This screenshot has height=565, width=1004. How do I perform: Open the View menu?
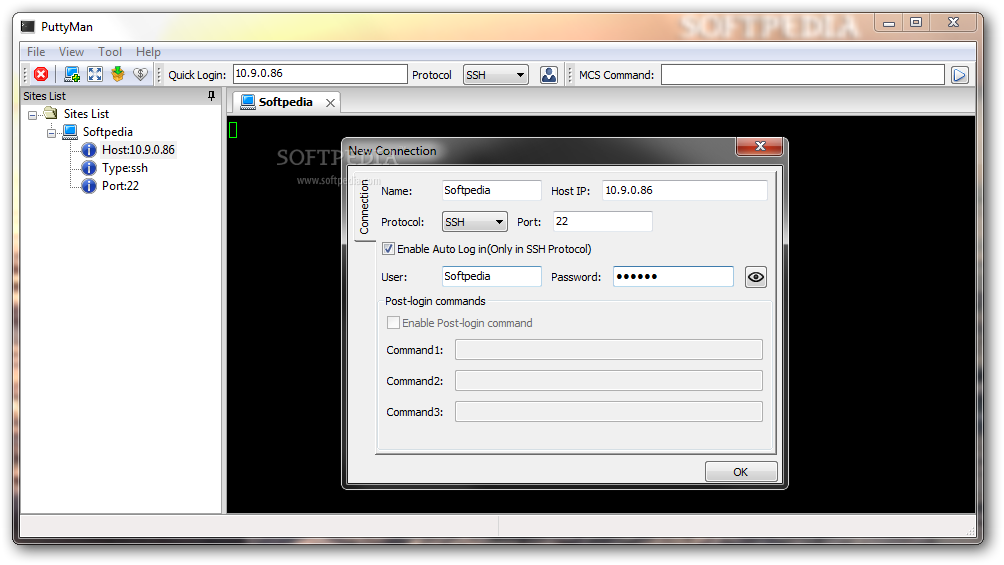71,52
